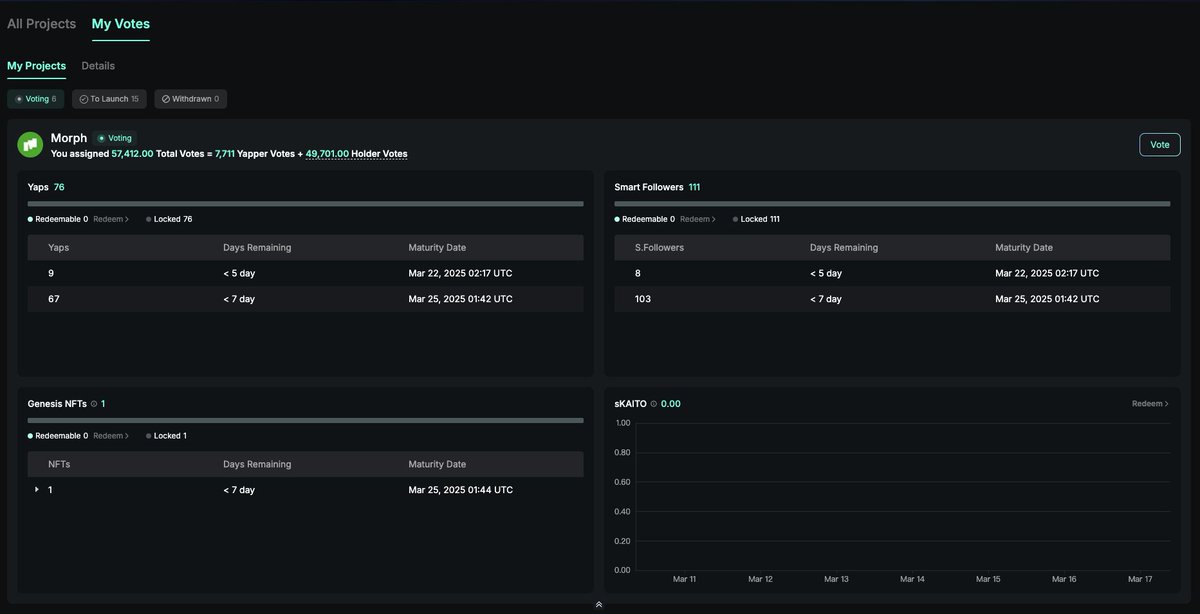Click the Genesis NFTs locked progress bar
The width and height of the screenshot is (1200, 614).
pos(305,420)
